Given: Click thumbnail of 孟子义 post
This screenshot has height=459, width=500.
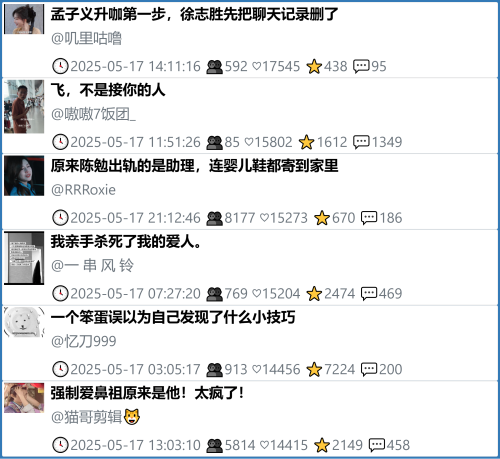Looking at the screenshot, I should click(x=24, y=19).
